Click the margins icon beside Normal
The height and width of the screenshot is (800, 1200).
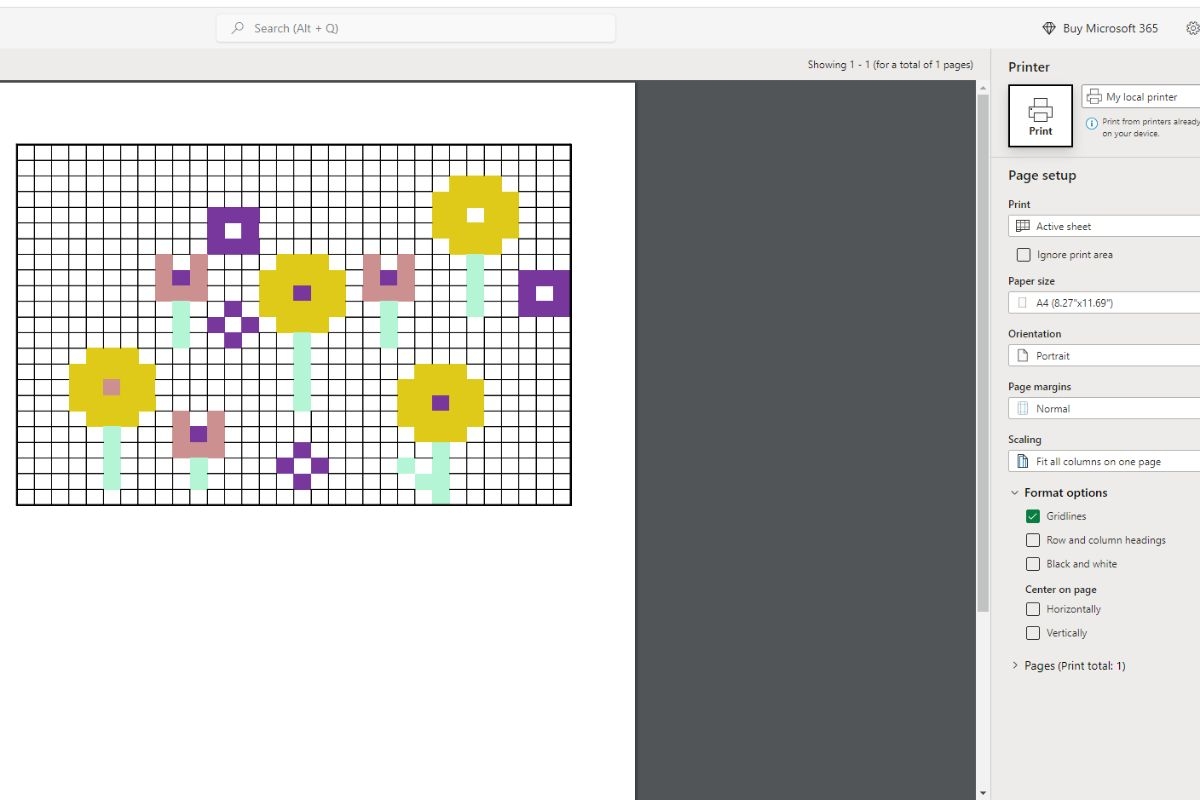[1021, 408]
